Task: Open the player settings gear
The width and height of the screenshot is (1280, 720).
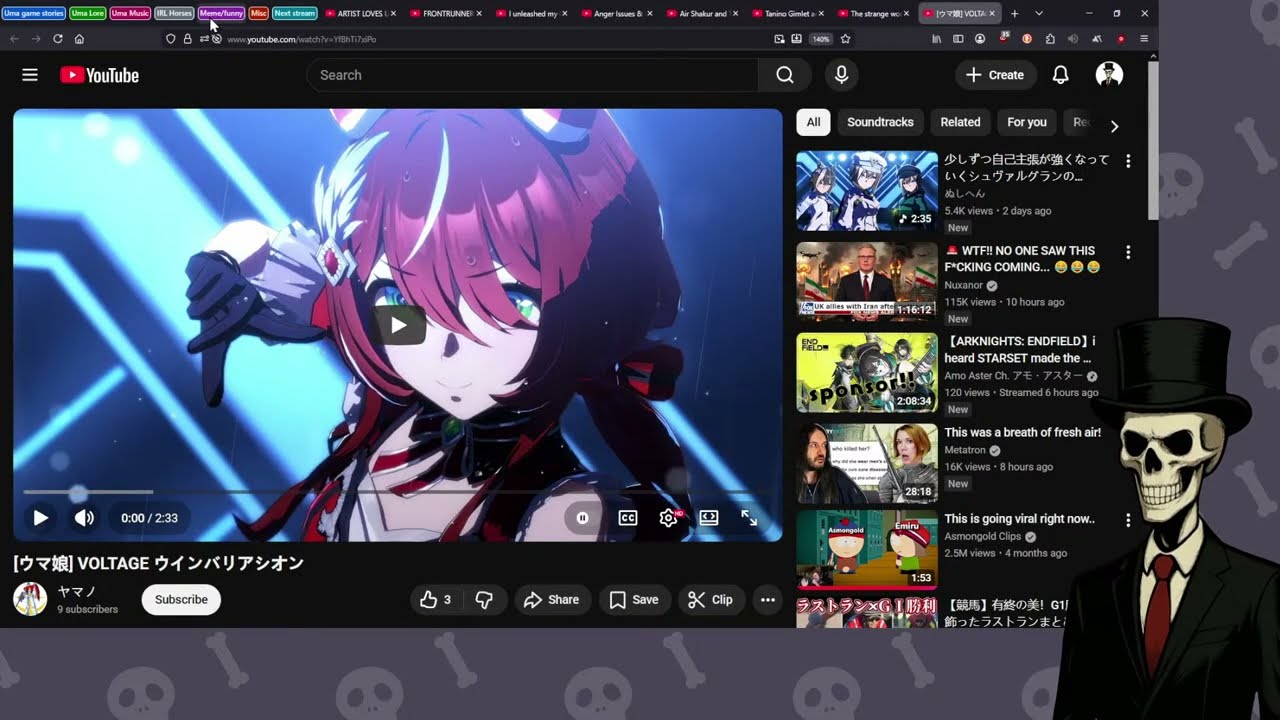Action: tap(669, 518)
